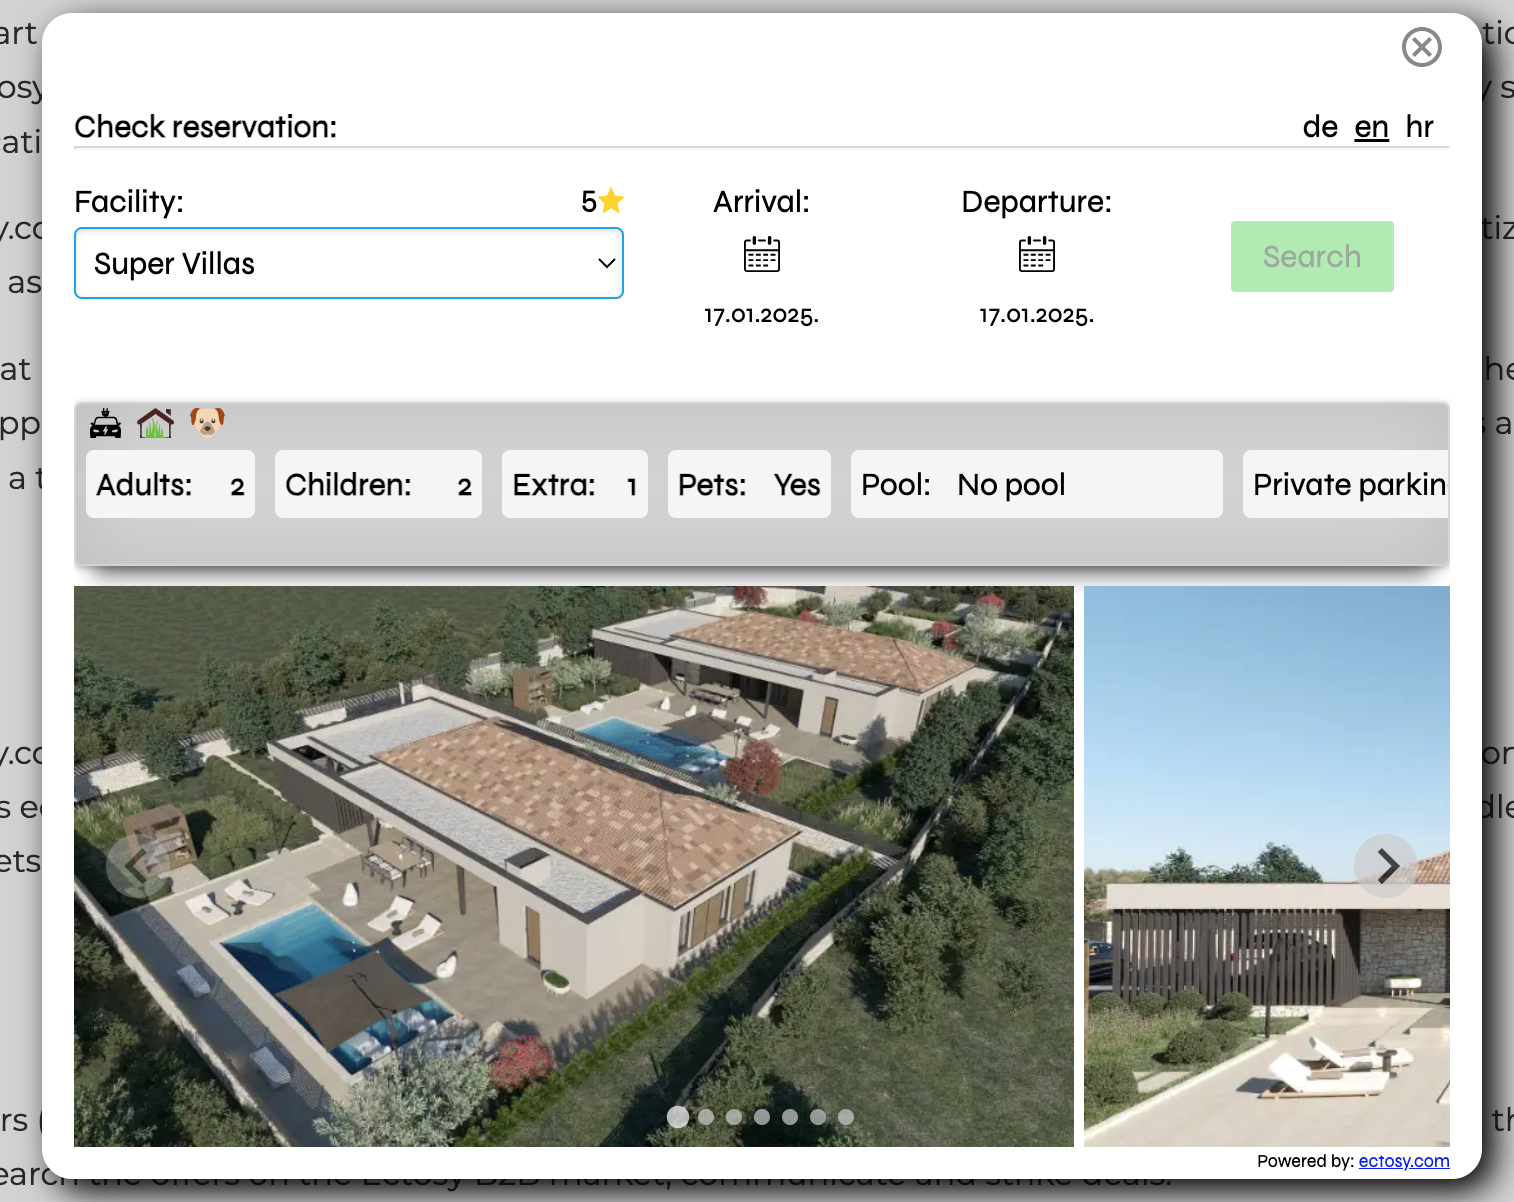1514x1202 pixels.
Task: Switch language to German (de)
Action: (x=1320, y=127)
